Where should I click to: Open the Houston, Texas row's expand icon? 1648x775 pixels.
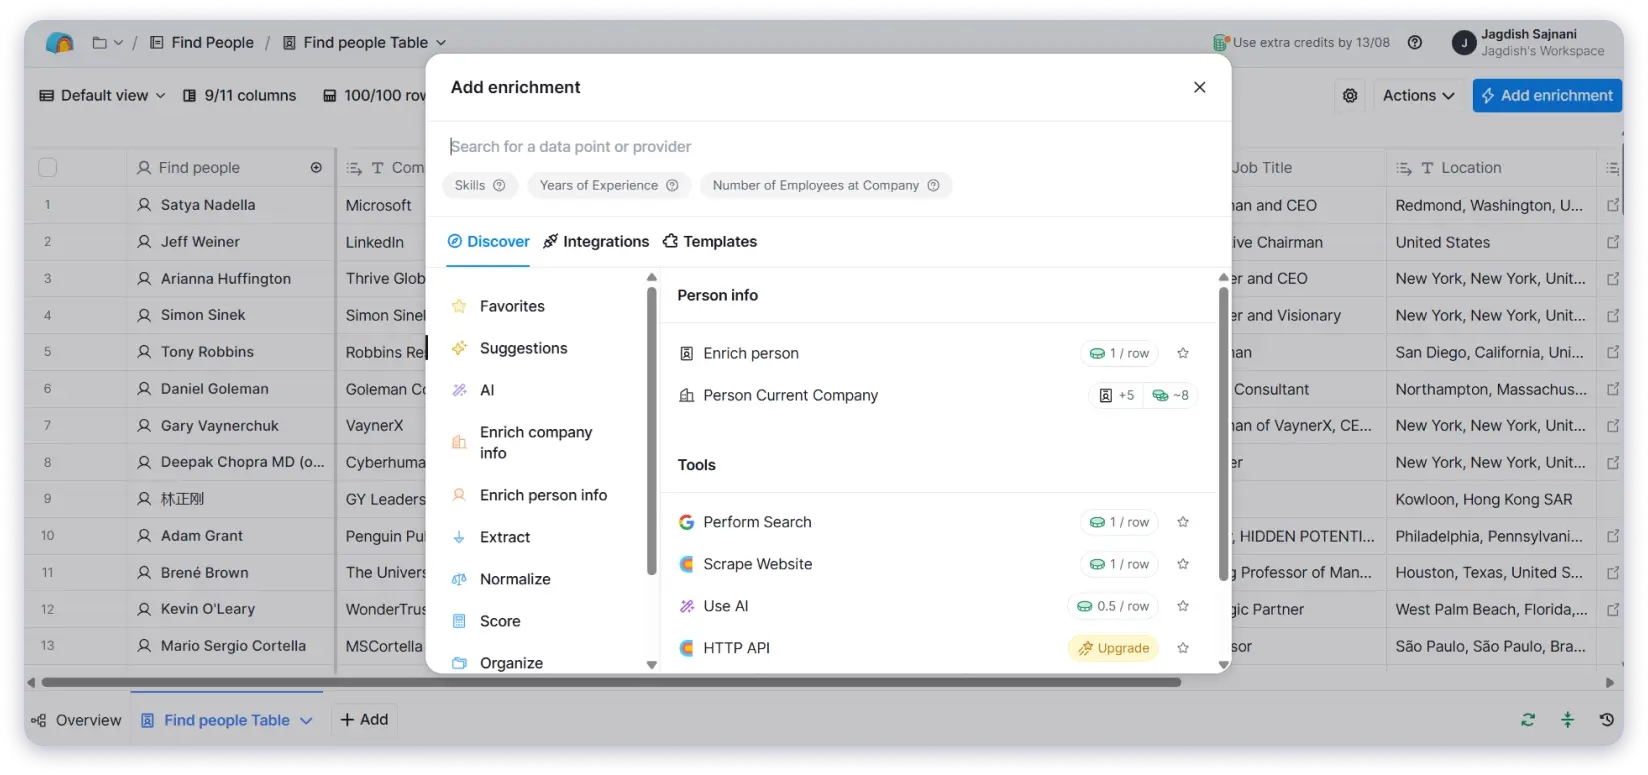1613,573
